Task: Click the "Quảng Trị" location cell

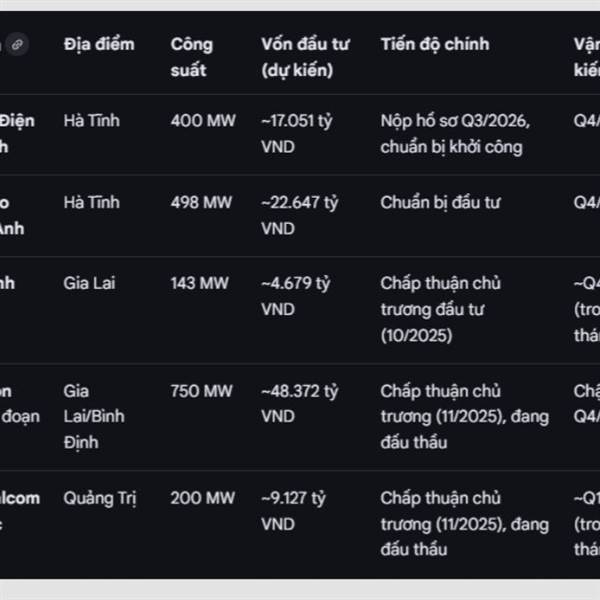Action: point(99,498)
